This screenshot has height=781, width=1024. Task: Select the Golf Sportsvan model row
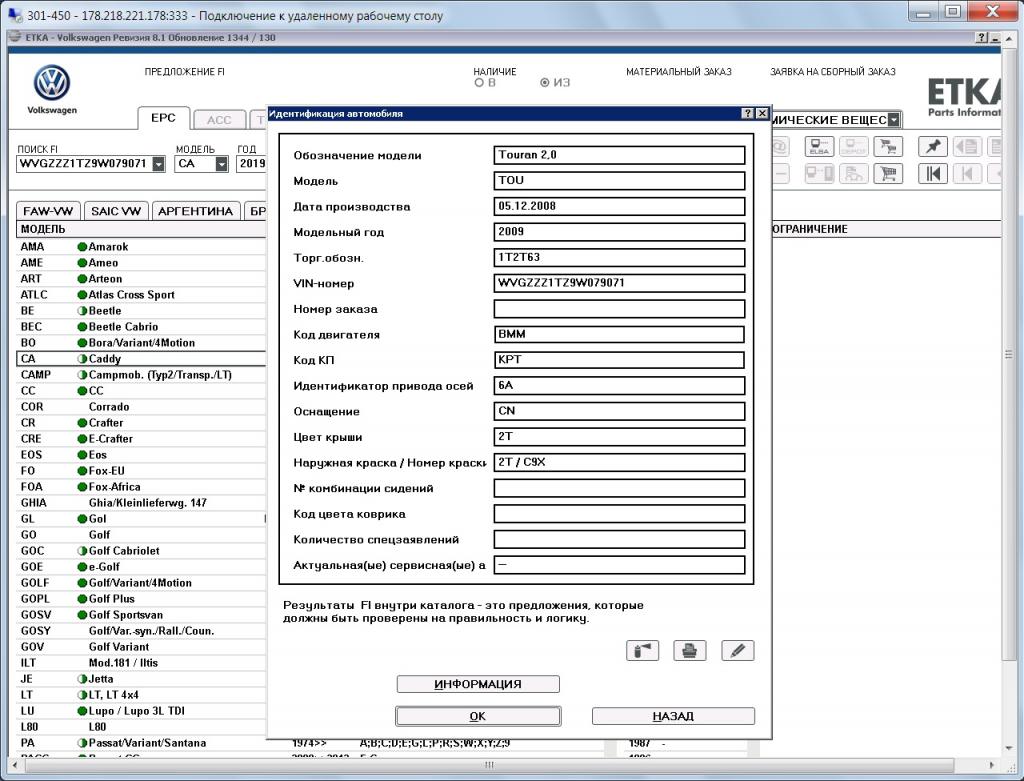[x=140, y=614]
